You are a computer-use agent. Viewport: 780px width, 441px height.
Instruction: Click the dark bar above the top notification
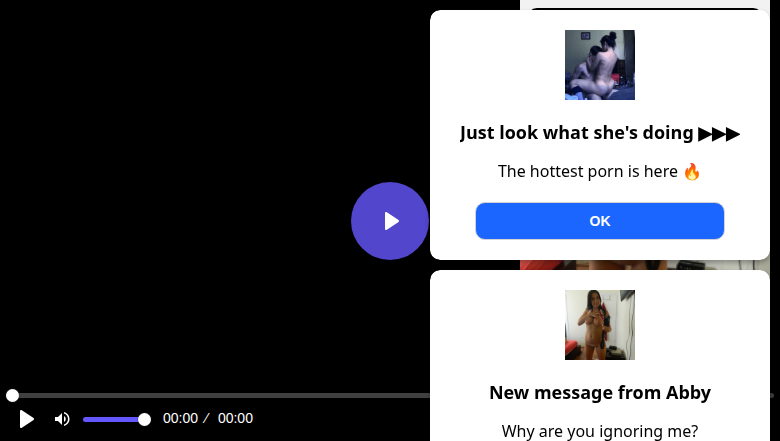pos(645,7)
